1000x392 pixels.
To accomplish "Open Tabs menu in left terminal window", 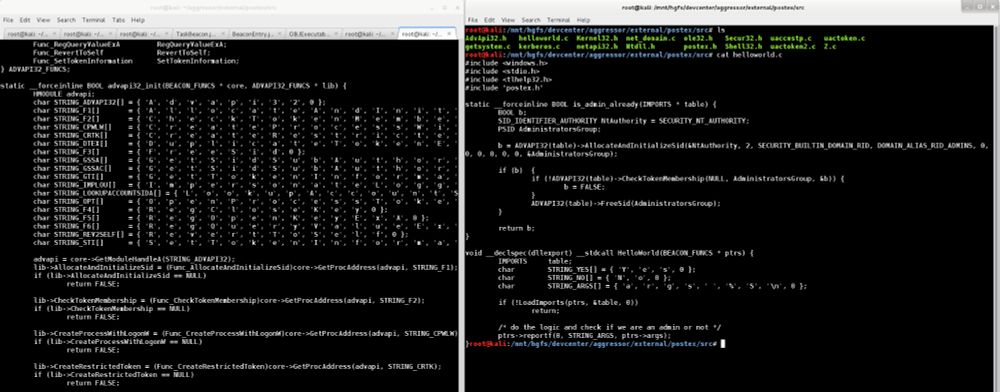I will (x=118, y=20).
